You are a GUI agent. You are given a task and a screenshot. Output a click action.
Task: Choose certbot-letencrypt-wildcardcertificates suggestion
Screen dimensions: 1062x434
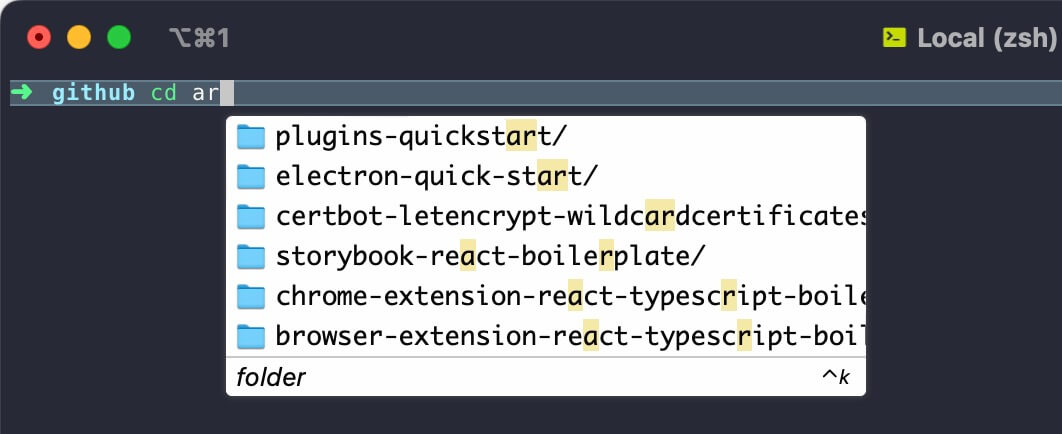click(x=545, y=217)
